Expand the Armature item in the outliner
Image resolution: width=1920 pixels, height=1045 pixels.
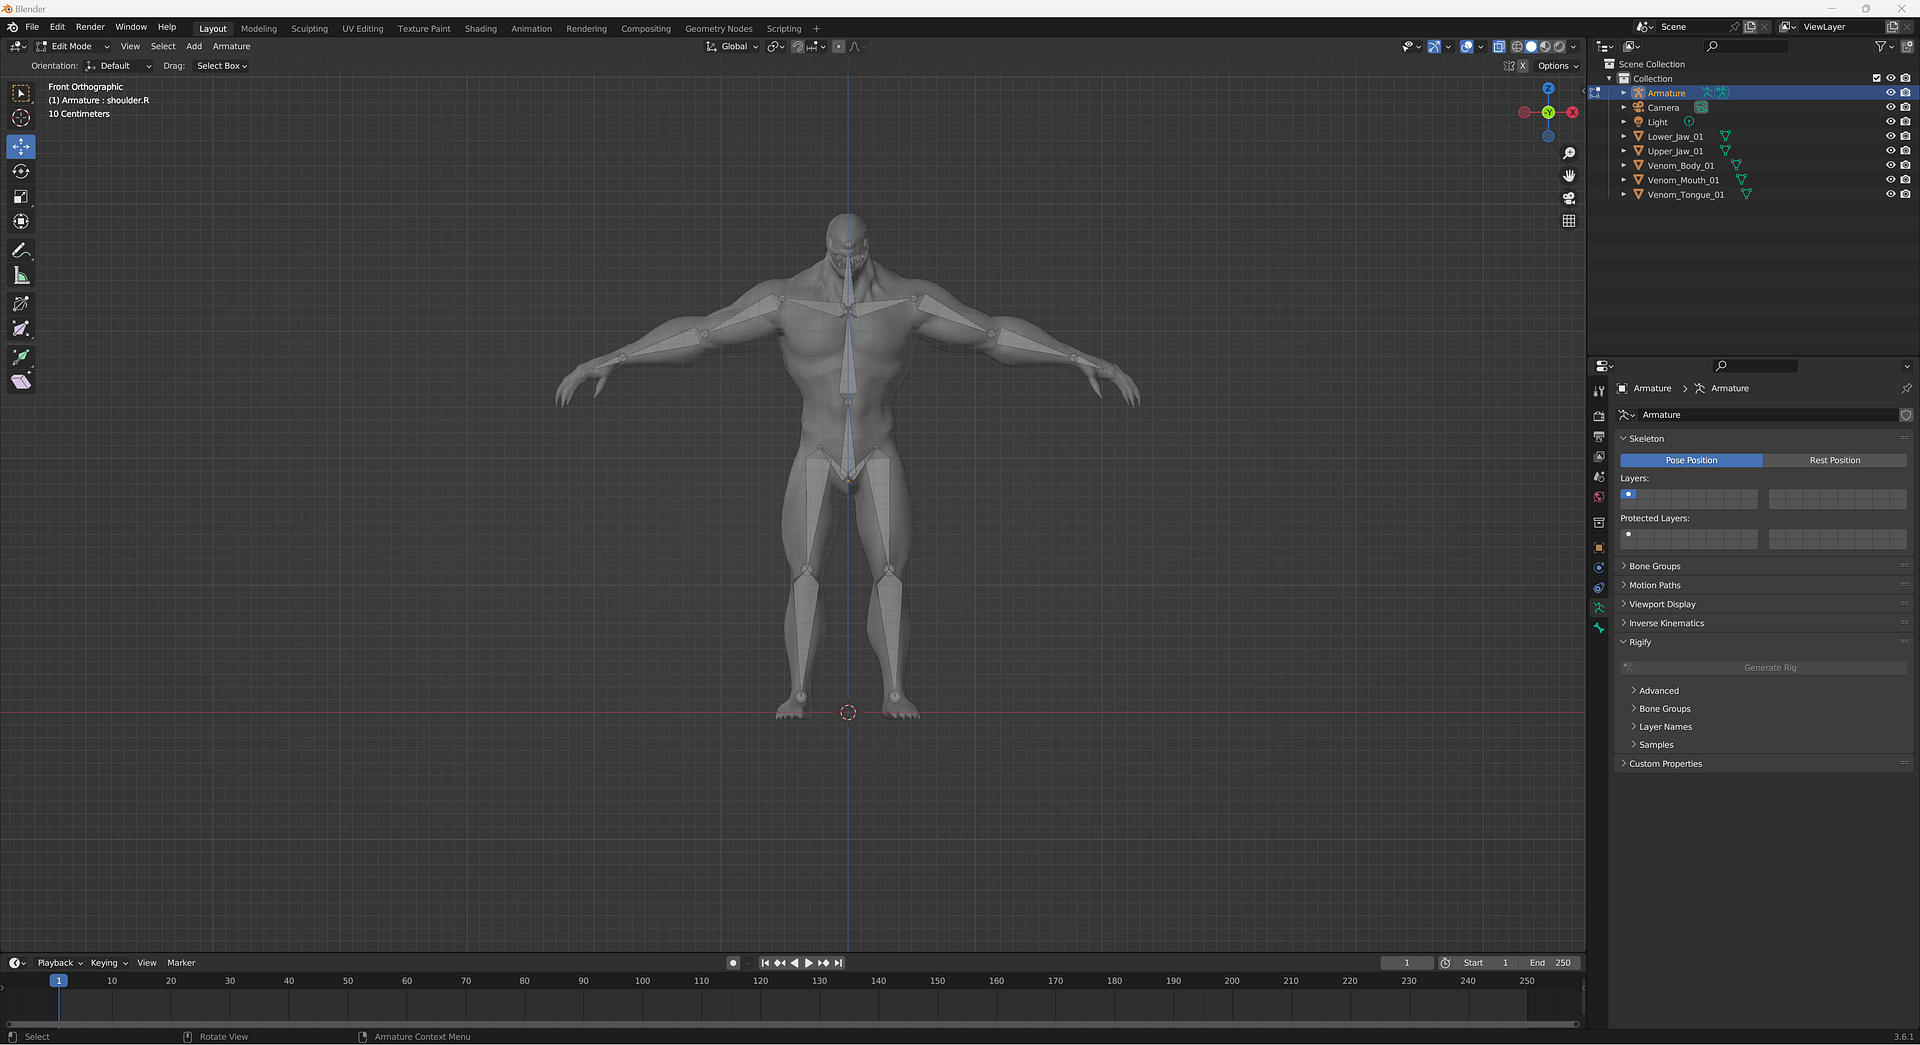[1624, 92]
